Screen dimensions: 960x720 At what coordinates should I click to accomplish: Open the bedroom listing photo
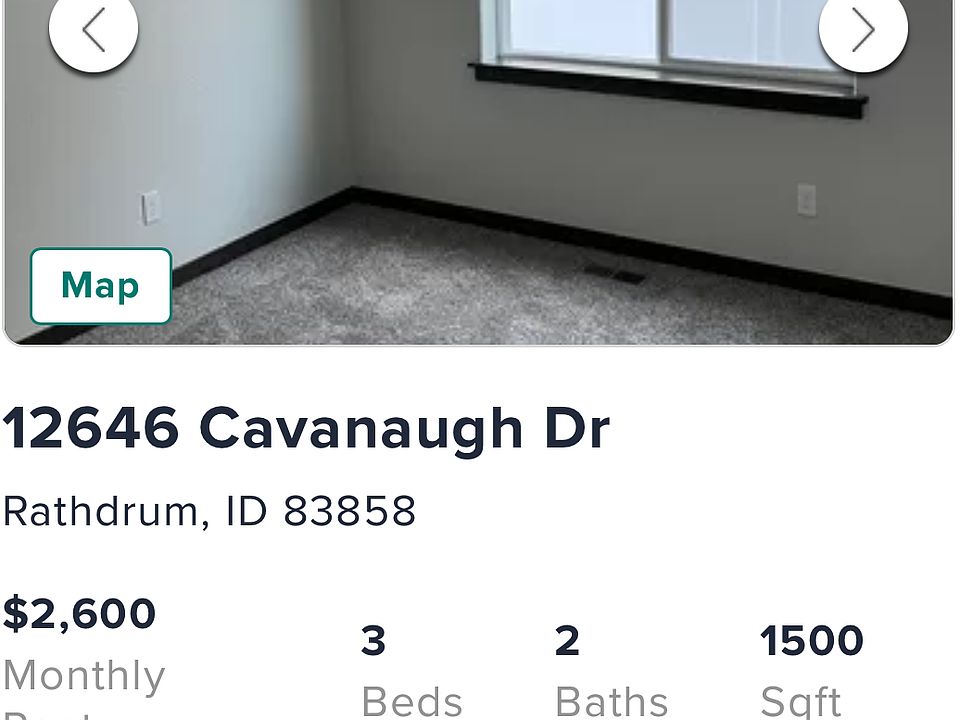(x=479, y=171)
